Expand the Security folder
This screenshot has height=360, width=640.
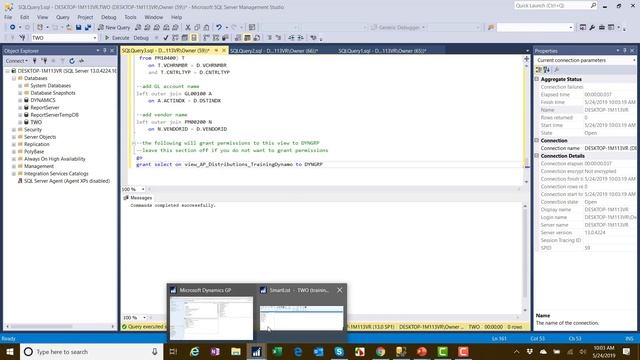tap(14, 130)
